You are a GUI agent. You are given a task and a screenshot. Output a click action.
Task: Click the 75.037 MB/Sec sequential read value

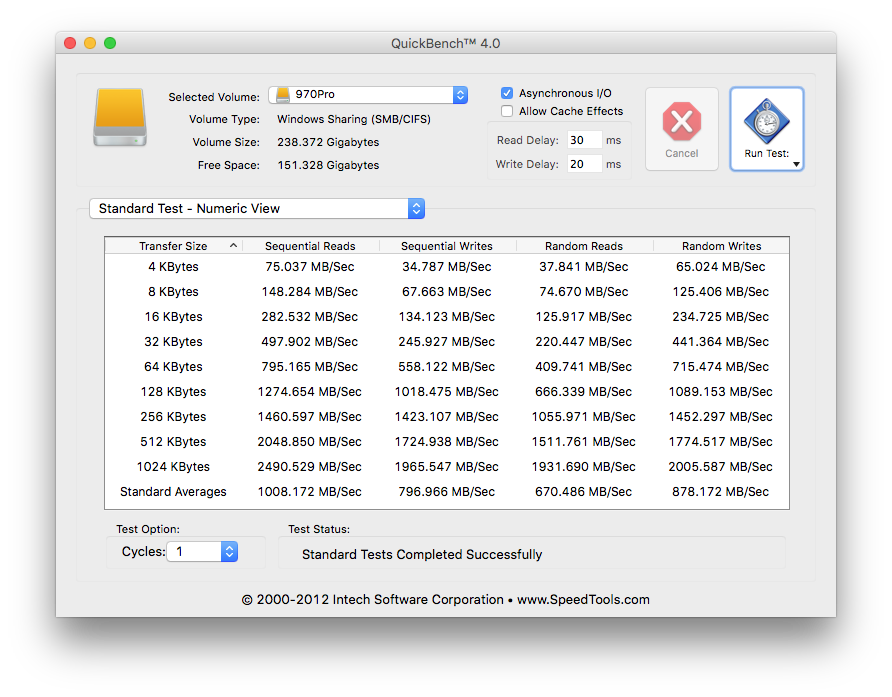pyautogui.click(x=310, y=266)
